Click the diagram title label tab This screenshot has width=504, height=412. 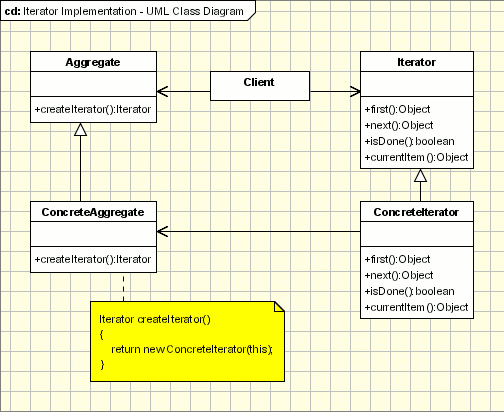point(128,11)
